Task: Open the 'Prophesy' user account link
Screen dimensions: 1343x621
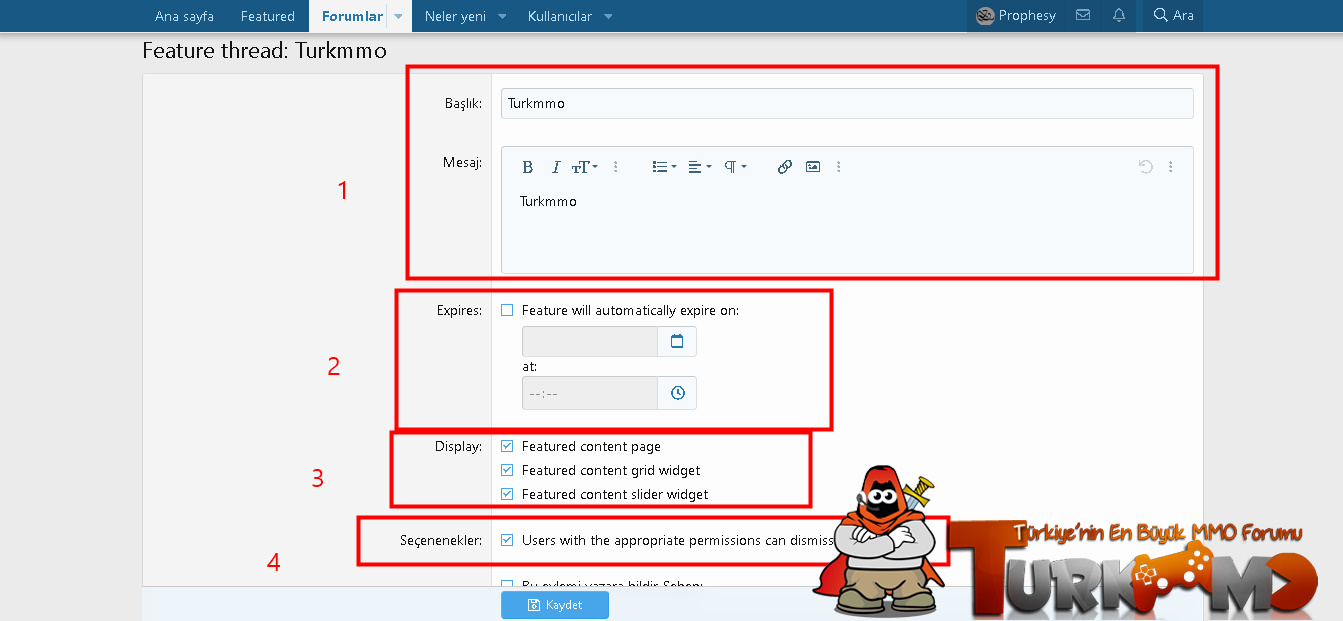Action: (x=1016, y=16)
